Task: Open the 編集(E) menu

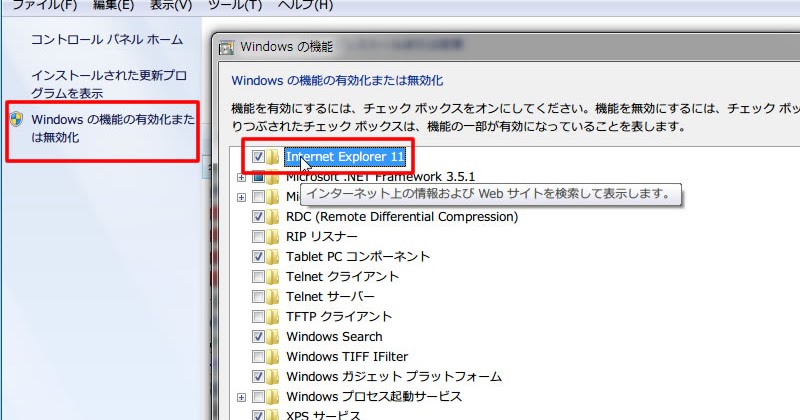Action: [x=113, y=5]
